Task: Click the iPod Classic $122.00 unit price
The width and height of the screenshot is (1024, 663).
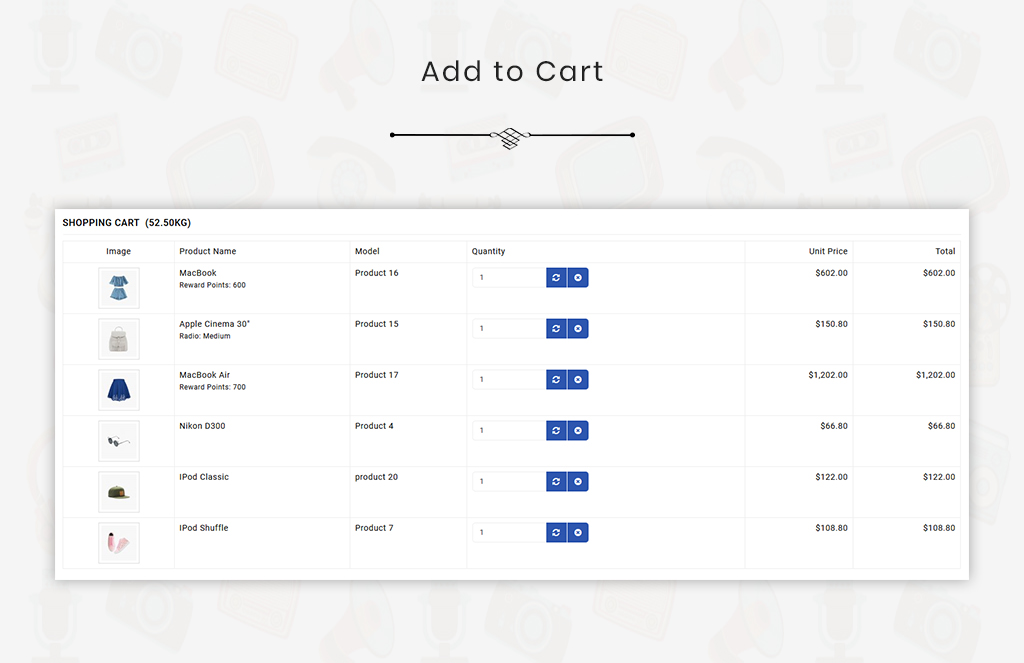Action: [x=831, y=477]
